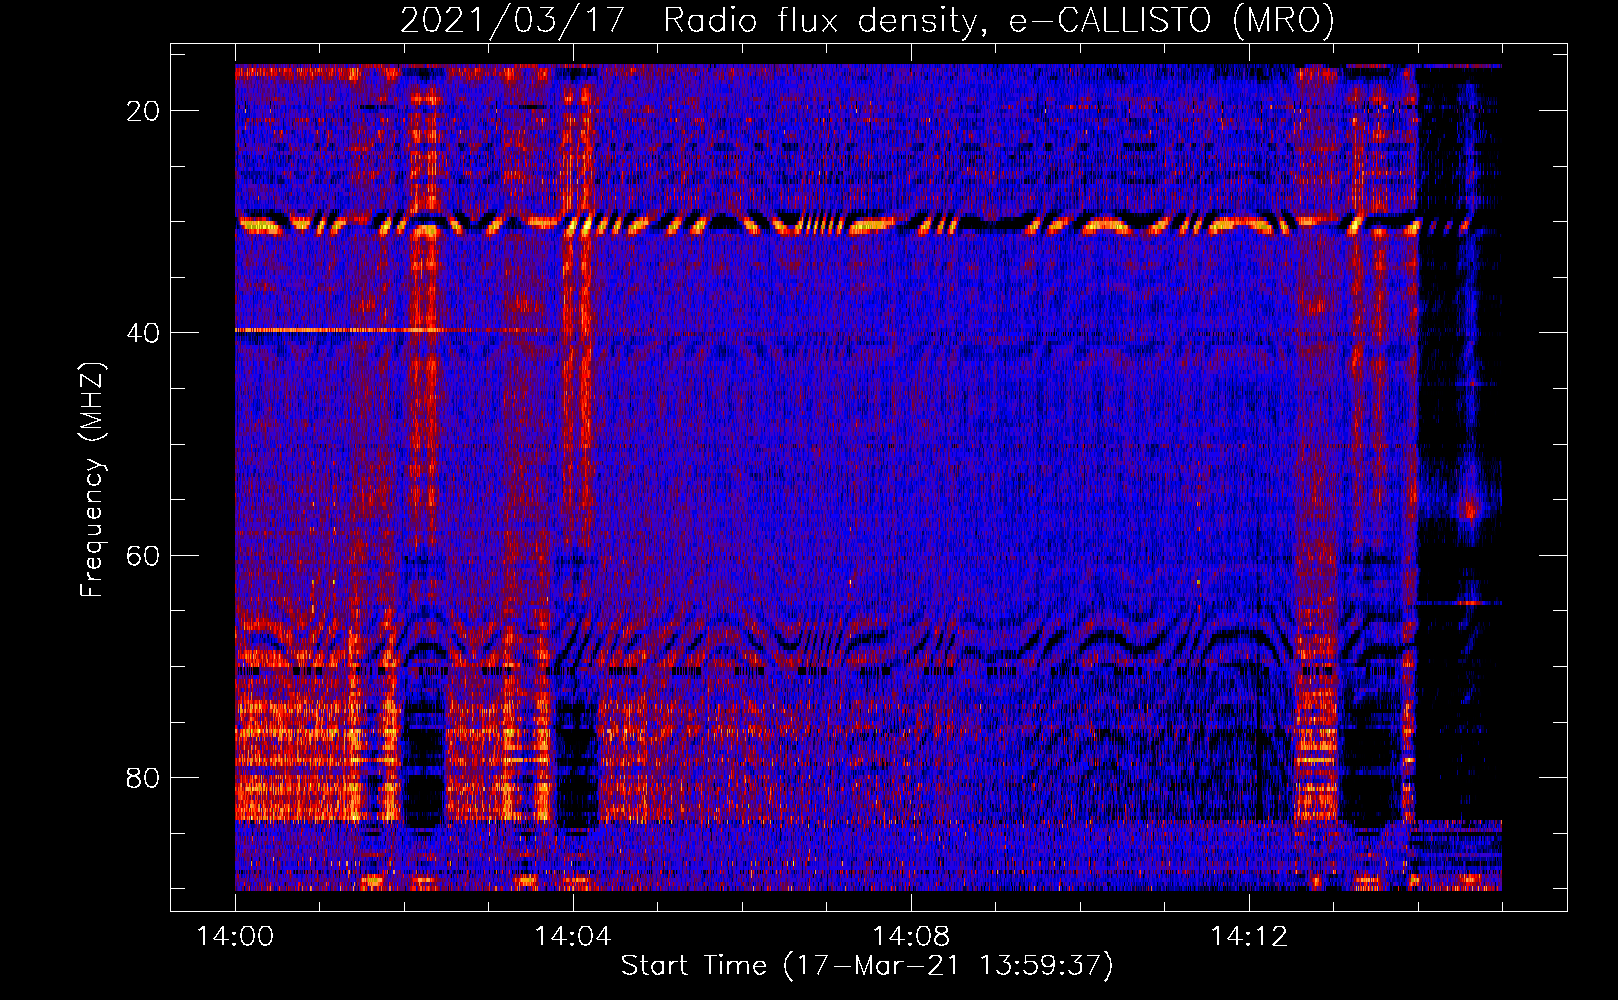1618x1000 pixels.
Task: Click the 'Frequency (MHZ)' axis label
Action: [92, 479]
